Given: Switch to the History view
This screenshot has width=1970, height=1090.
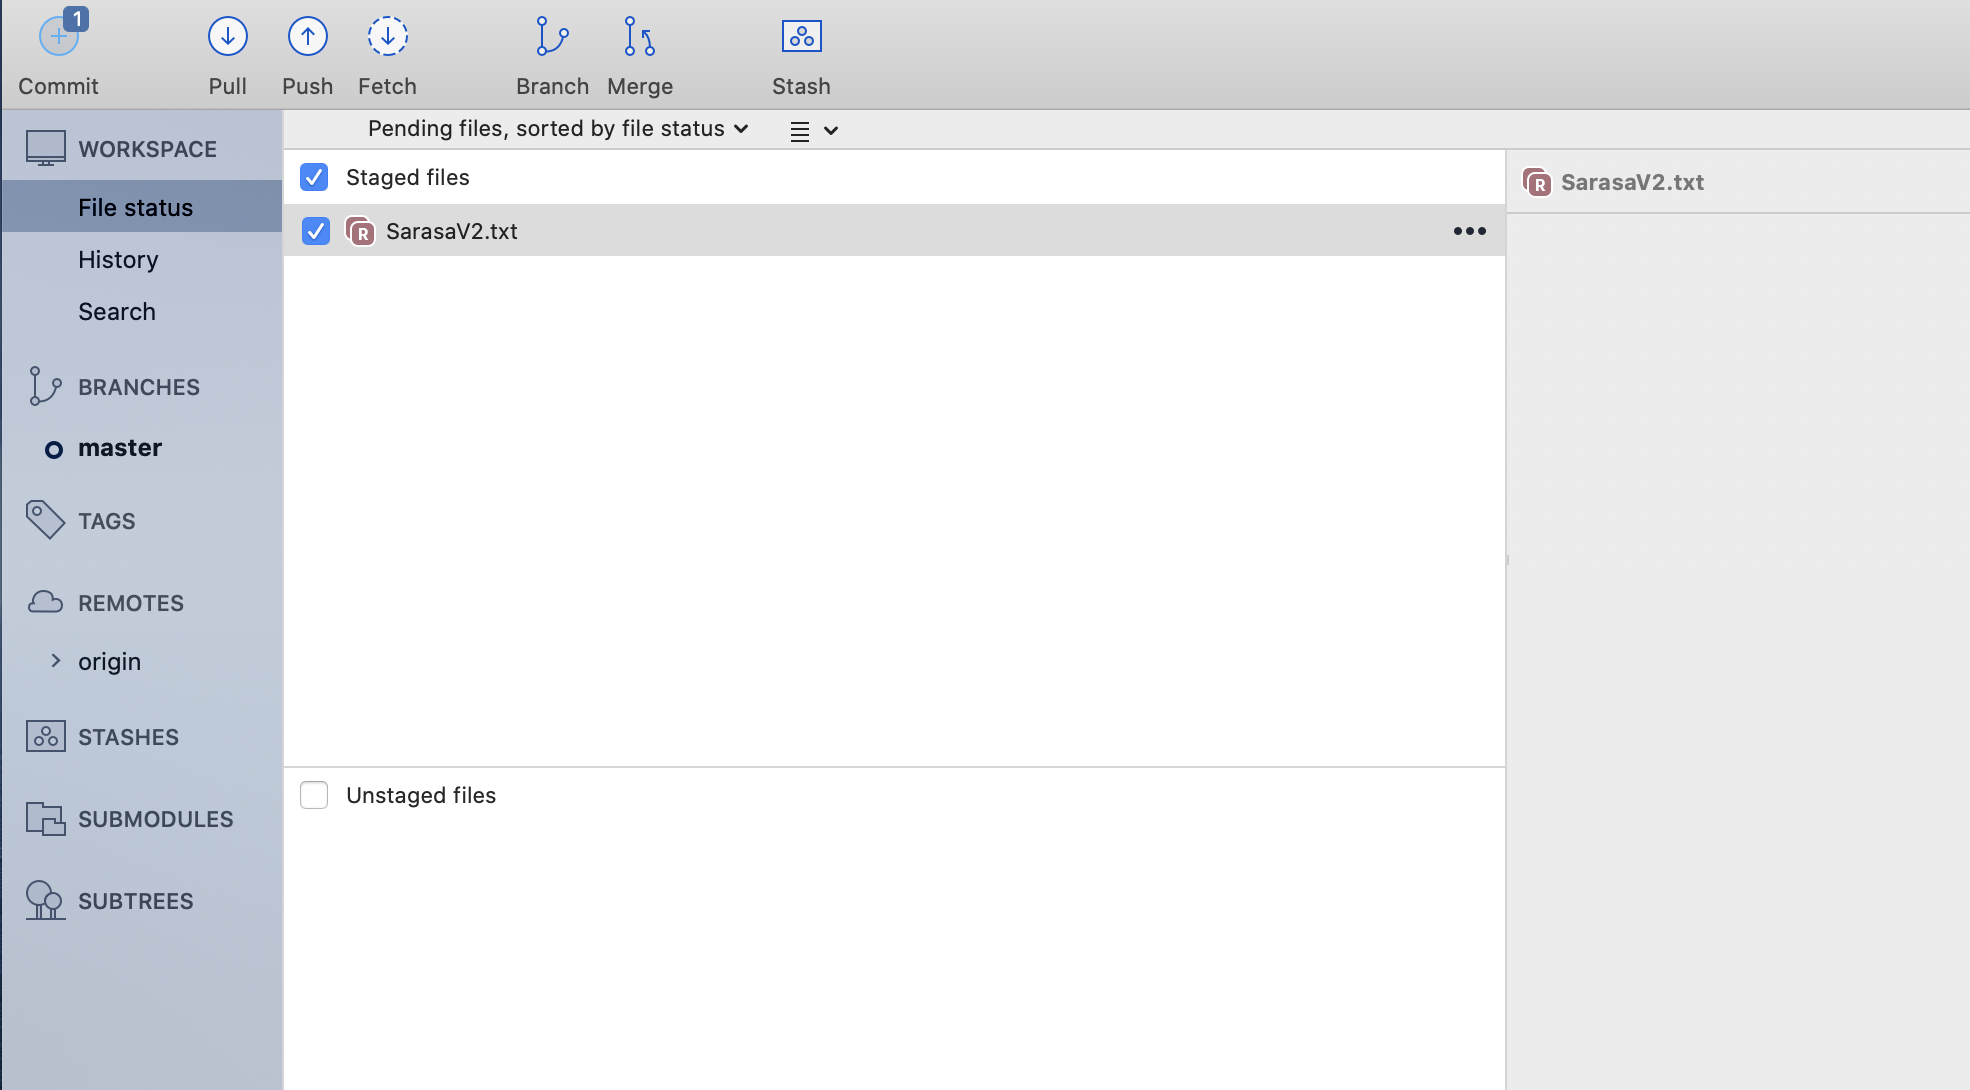Looking at the screenshot, I should tap(118, 260).
